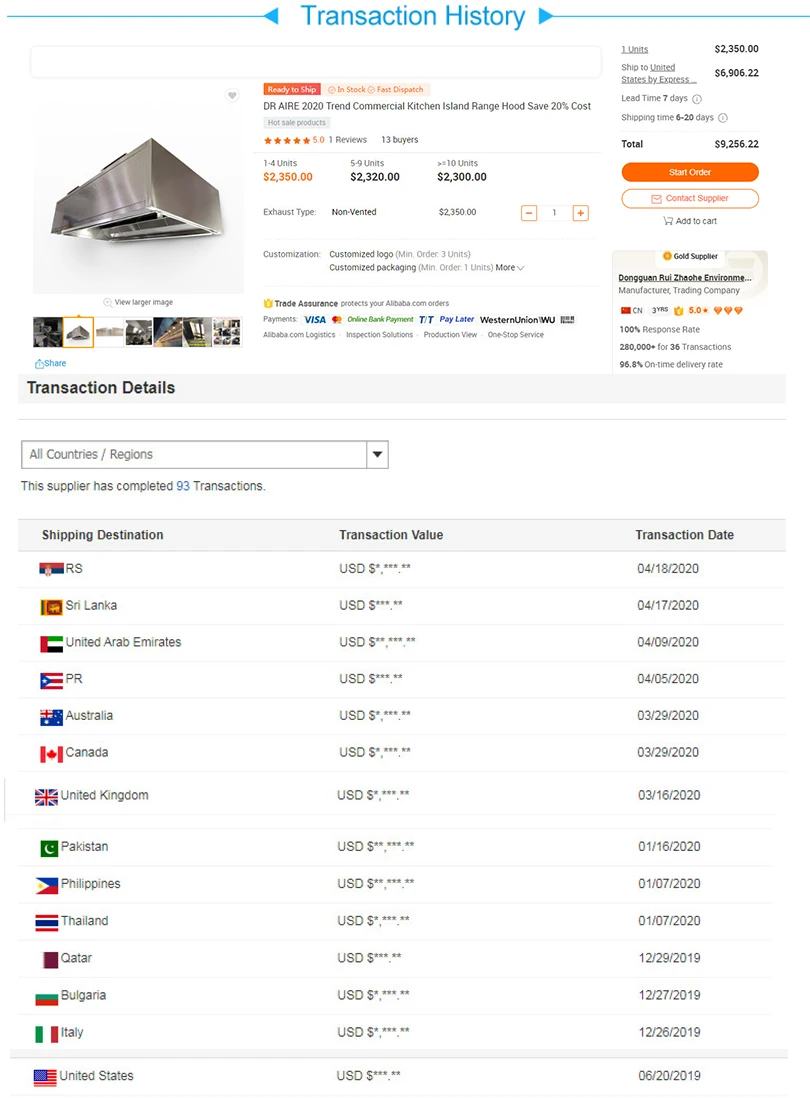The height and width of the screenshot is (1098, 810).
Task: Open the Production View link
Action: point(450,335)
